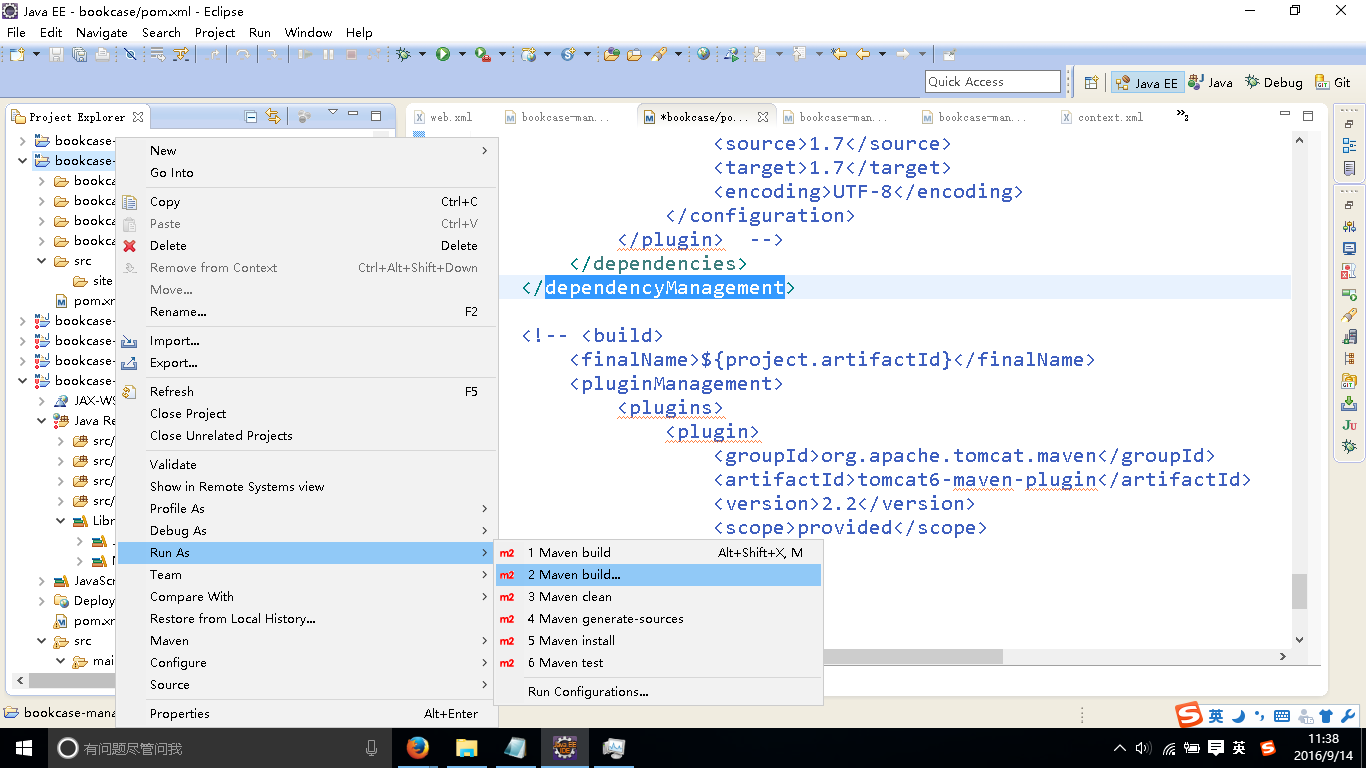Click the Project Explorer horizontal scrollbar
The width and height of the screenshot is (1366, 768).
click(x=72, y=680)
